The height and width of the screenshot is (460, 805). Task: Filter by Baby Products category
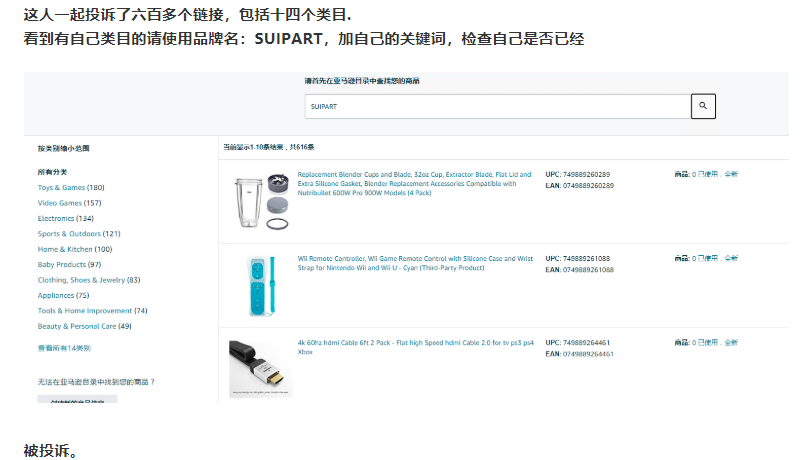tap(69, 264)
